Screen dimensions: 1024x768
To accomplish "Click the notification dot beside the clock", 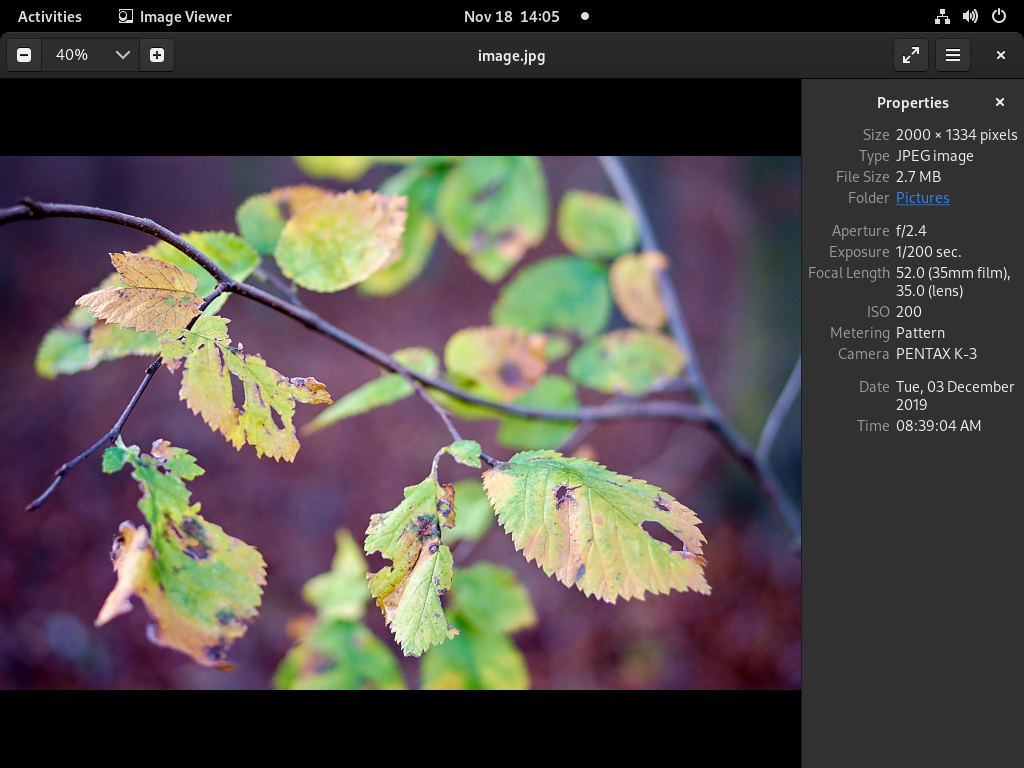I will (585, 16).
